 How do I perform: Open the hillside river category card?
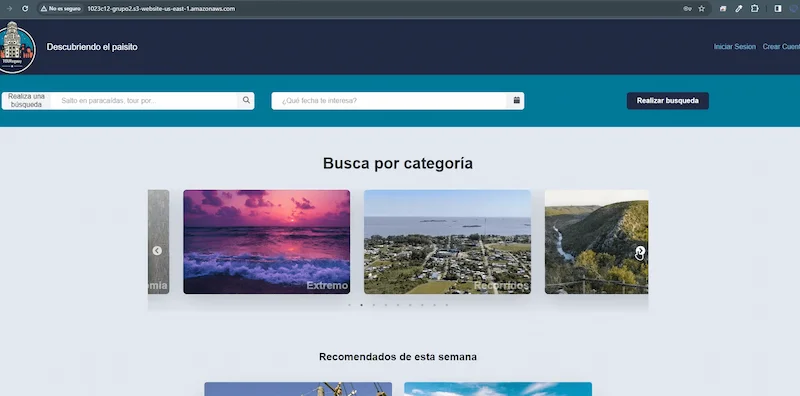tap(596, 242)
